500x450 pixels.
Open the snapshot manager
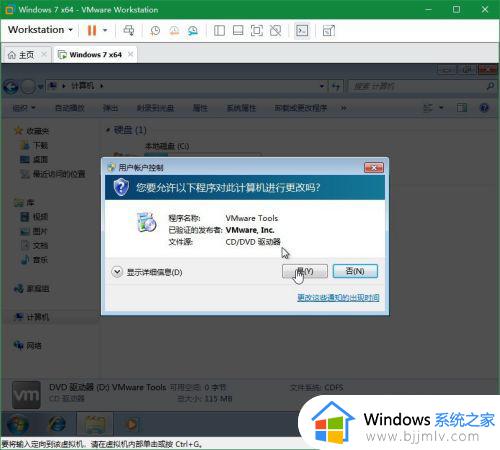point(193,31)
